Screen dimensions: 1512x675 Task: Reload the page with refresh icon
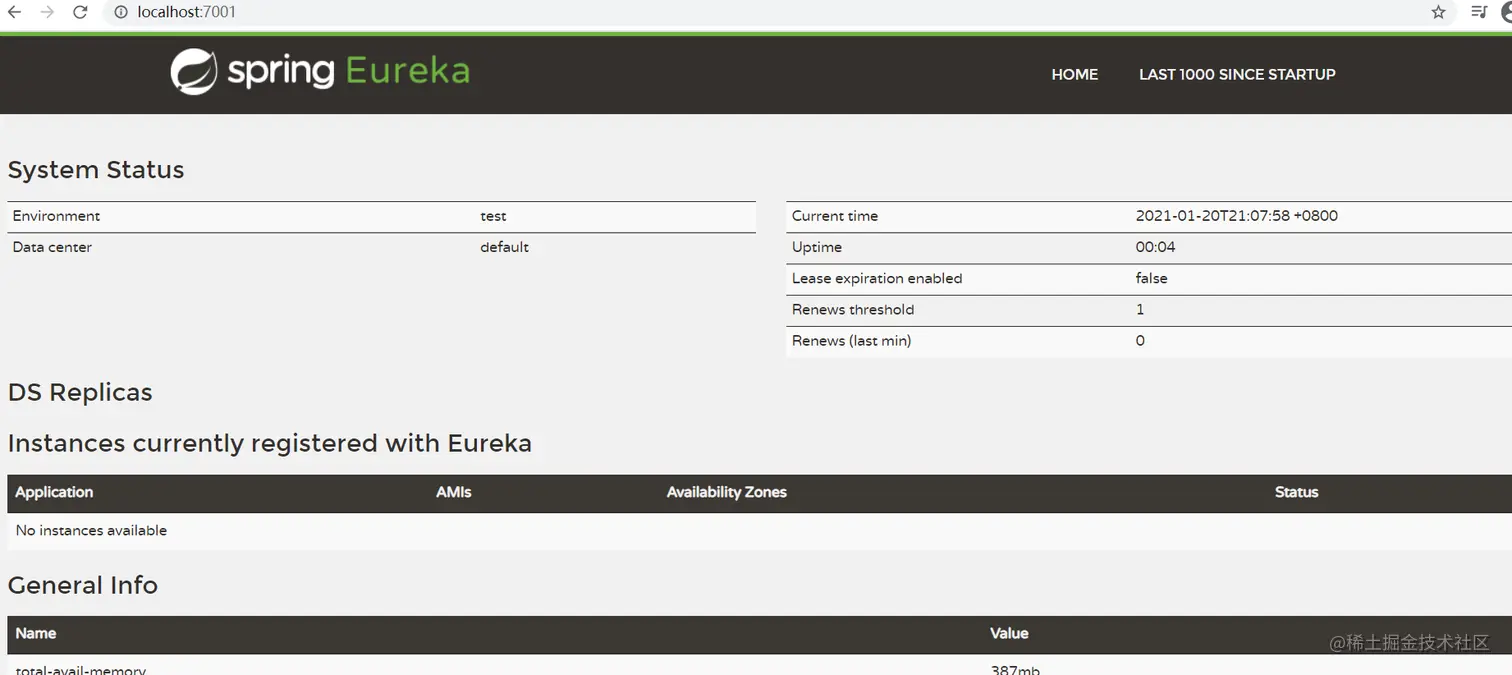[81, 12]
